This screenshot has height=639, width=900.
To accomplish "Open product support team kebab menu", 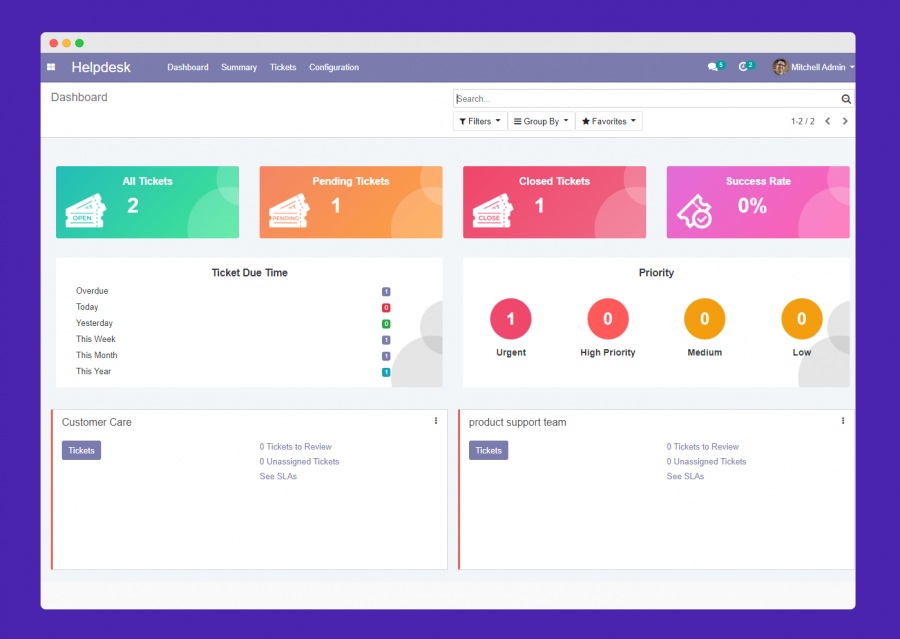I will (843, 421).
